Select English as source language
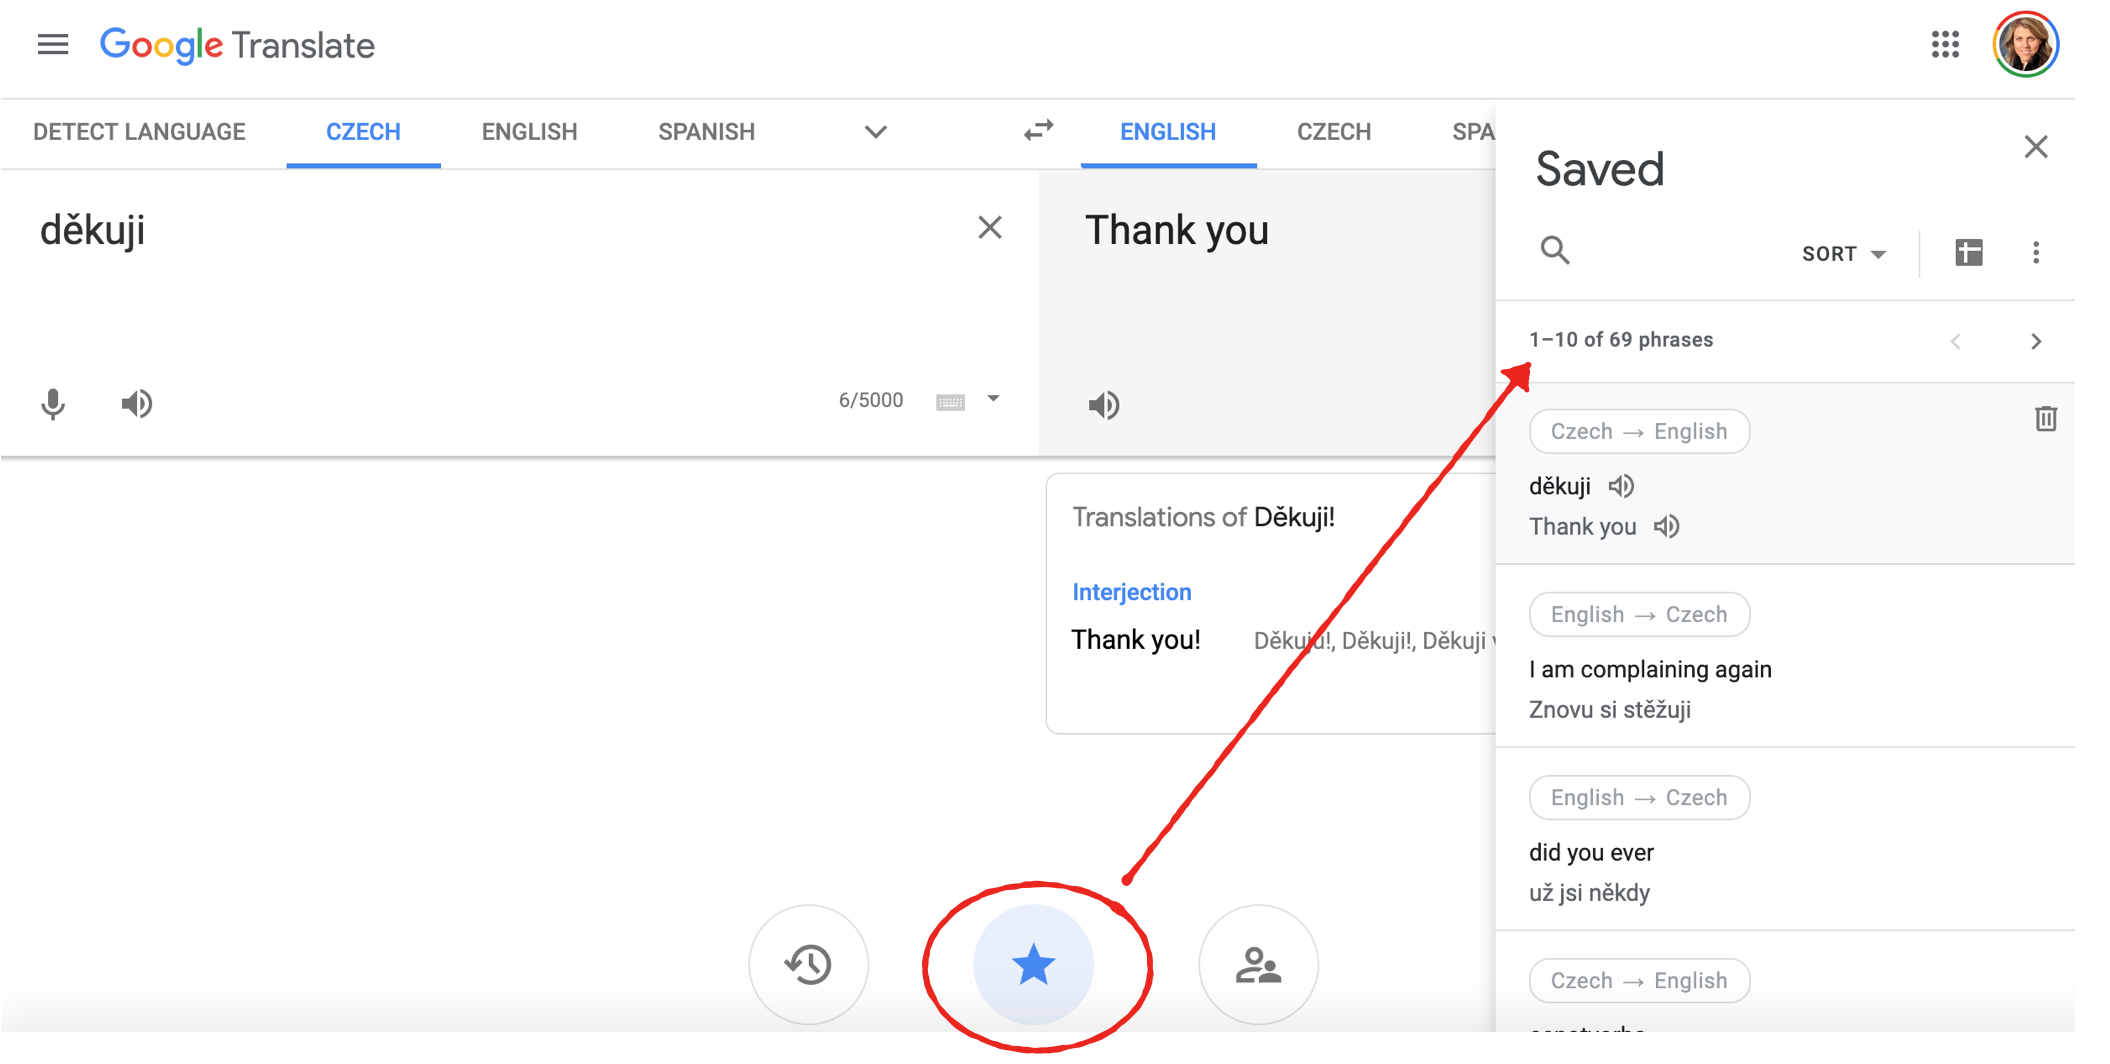The height and width of the screenshot is (1064, 2110). [529, 132]
